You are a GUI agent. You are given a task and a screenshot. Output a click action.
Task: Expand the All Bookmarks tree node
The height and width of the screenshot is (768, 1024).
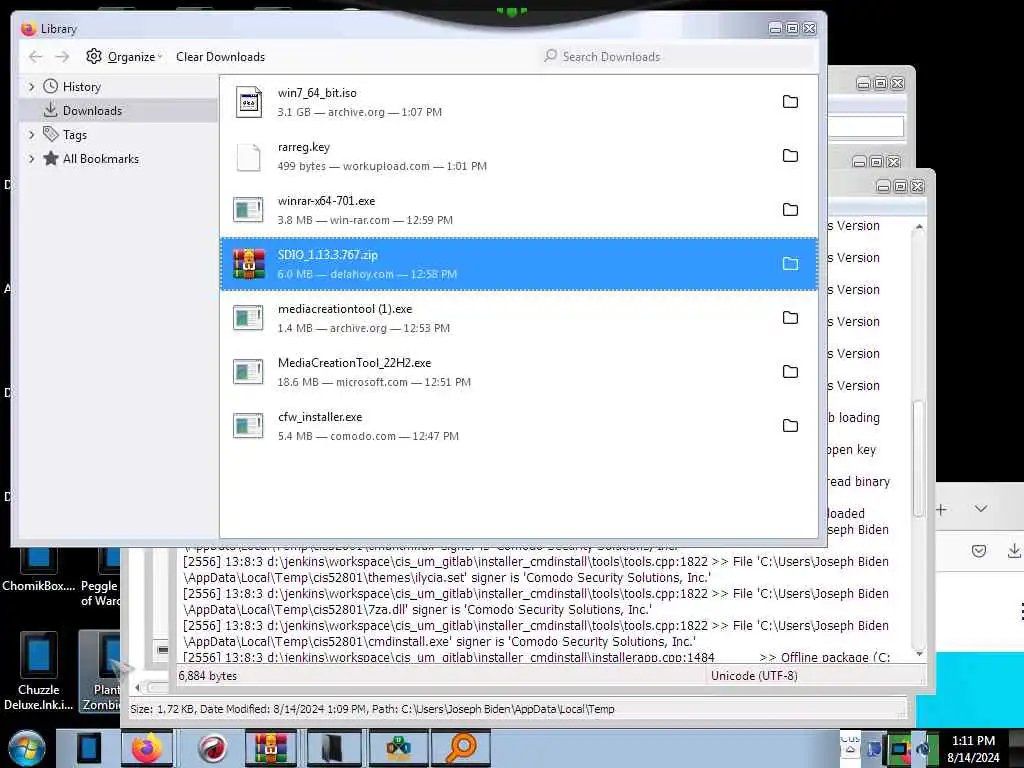coord(31,159)
